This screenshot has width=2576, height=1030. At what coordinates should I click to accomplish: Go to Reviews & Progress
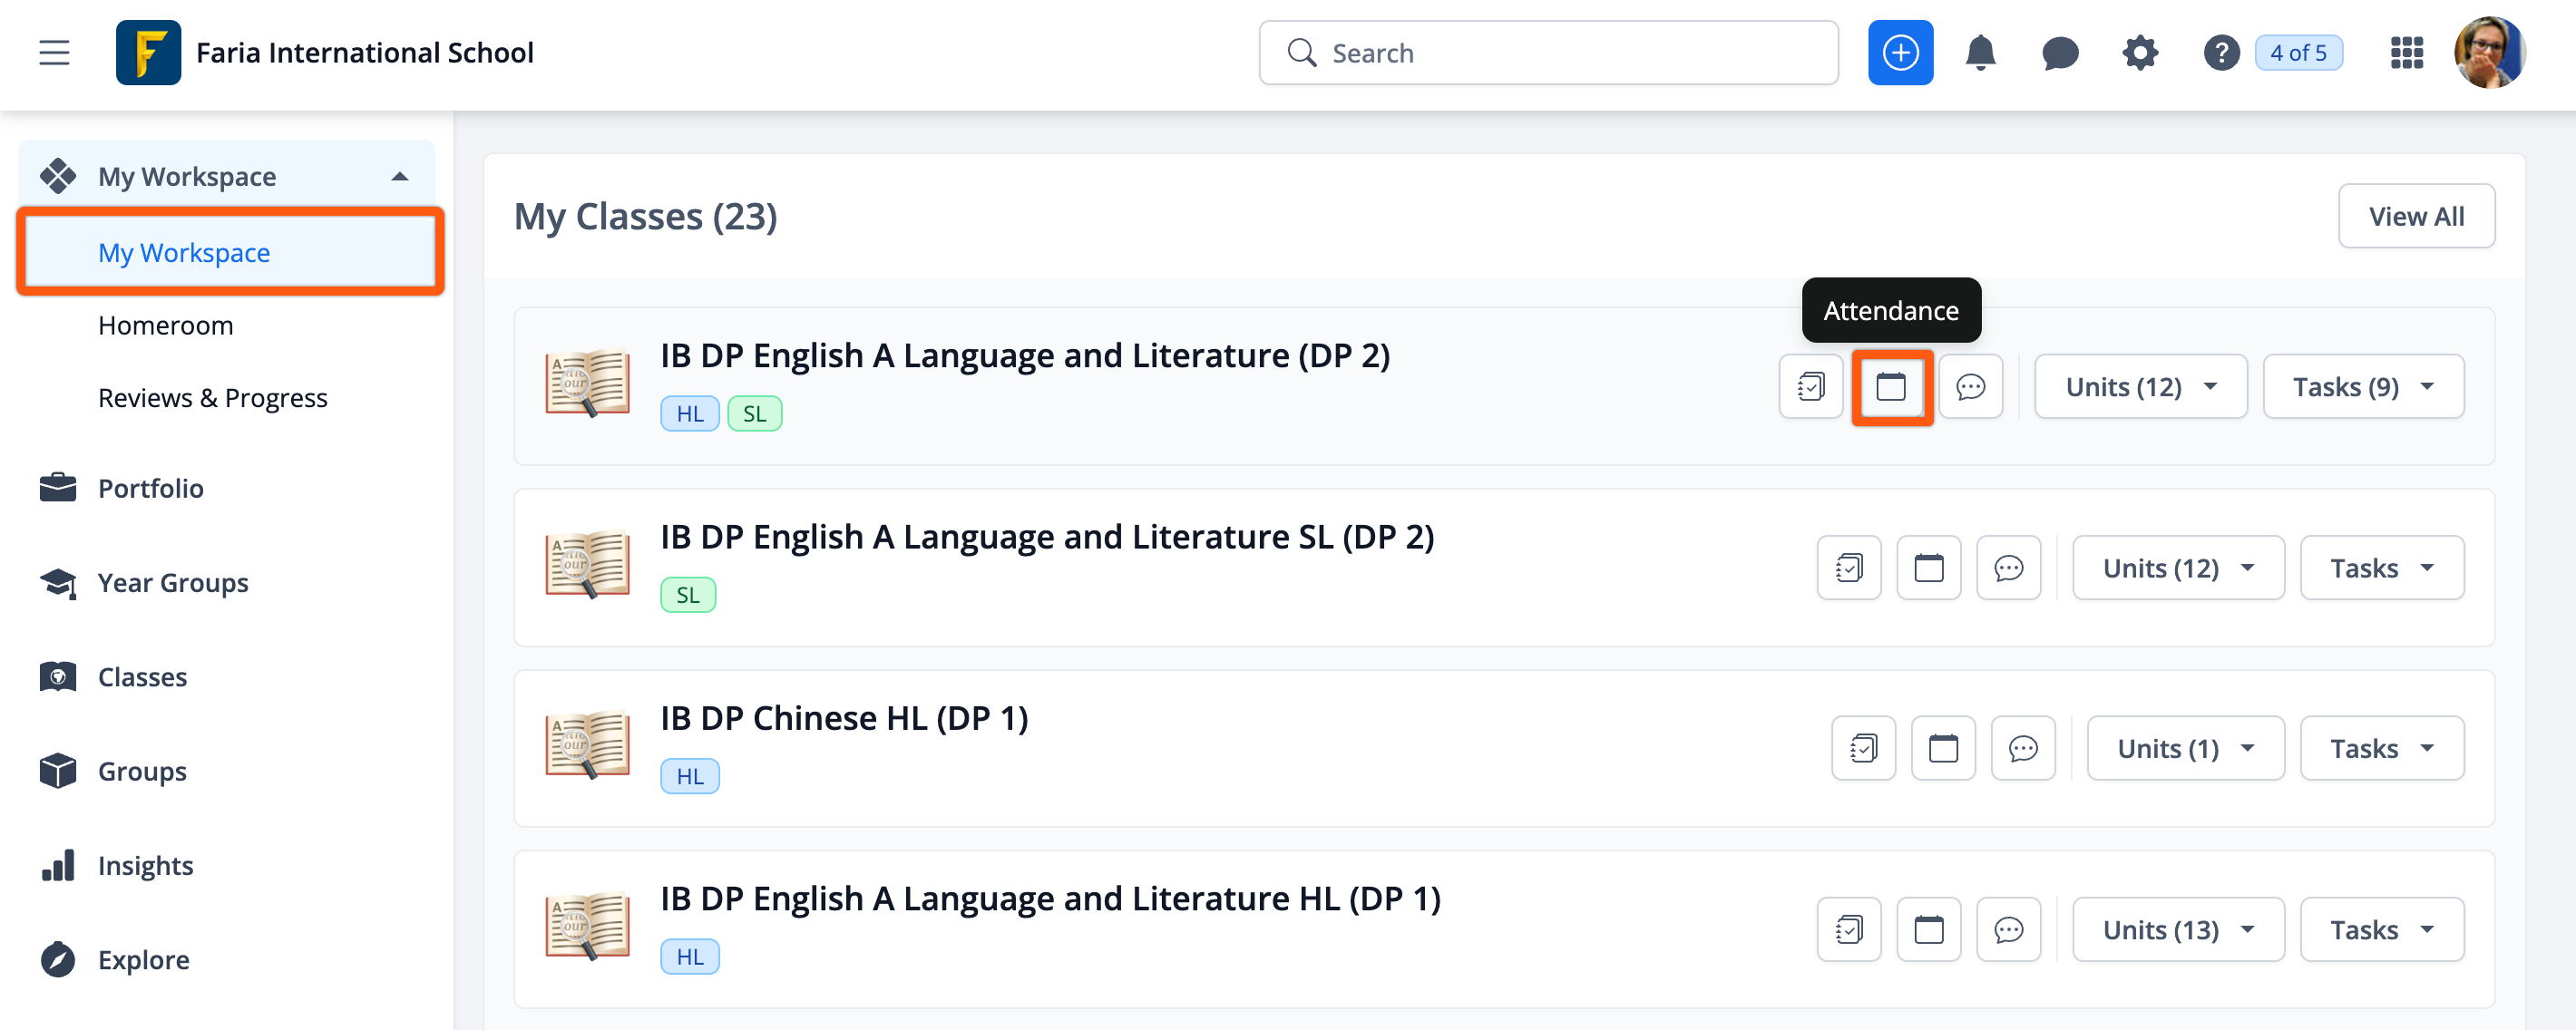pos(212,398)
